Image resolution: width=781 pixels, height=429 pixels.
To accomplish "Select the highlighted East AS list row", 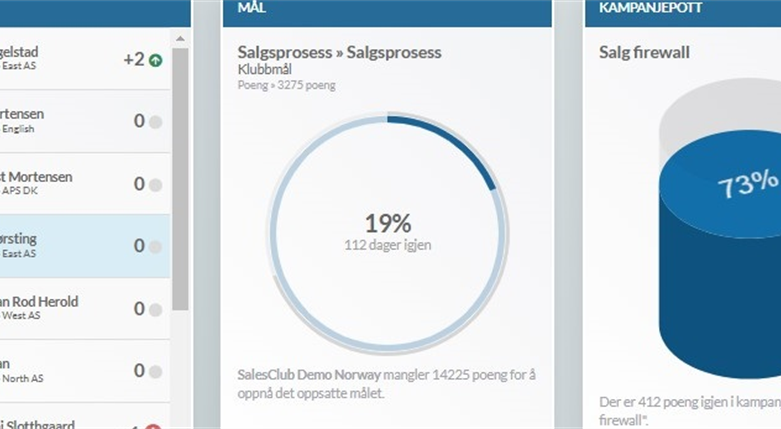I will click(85, 246).
